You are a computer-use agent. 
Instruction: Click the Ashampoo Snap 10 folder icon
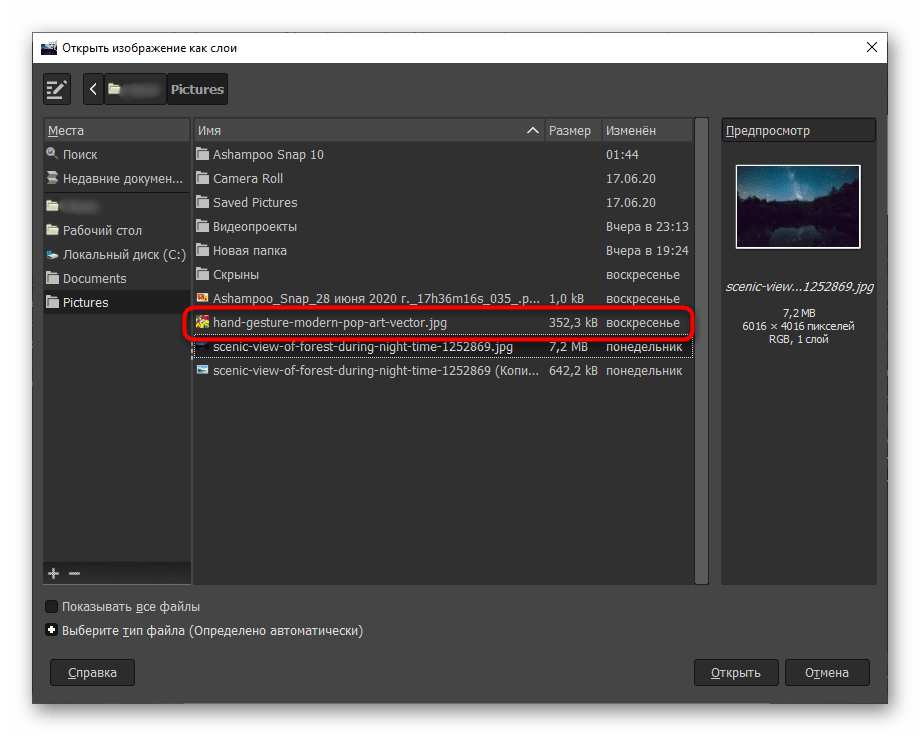click(x=202, y=154)
